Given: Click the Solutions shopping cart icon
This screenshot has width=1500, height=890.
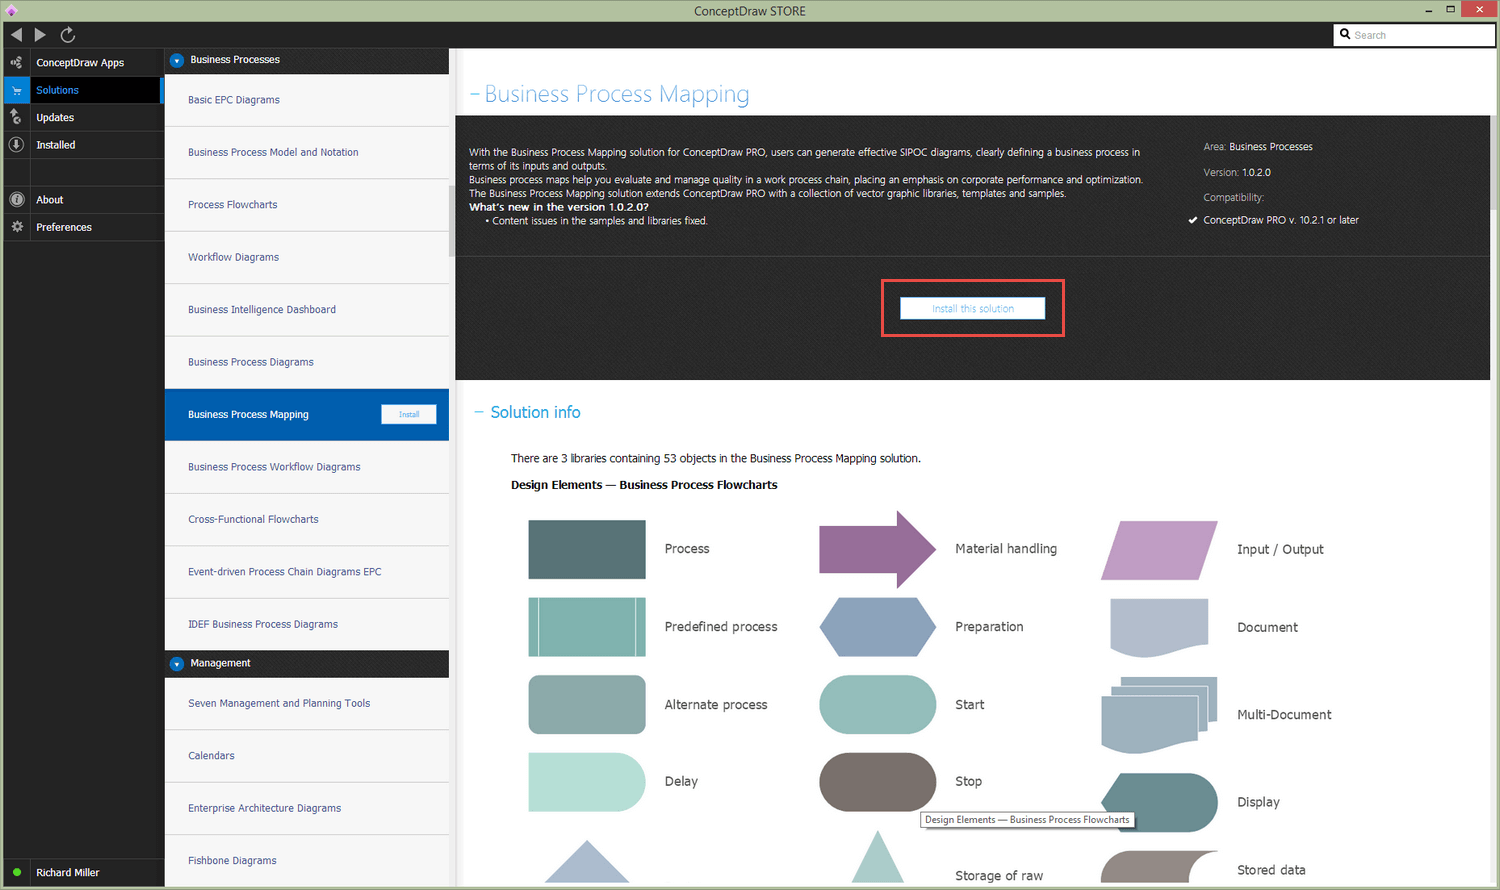Looking at the screenshot, I should (16, 90).
